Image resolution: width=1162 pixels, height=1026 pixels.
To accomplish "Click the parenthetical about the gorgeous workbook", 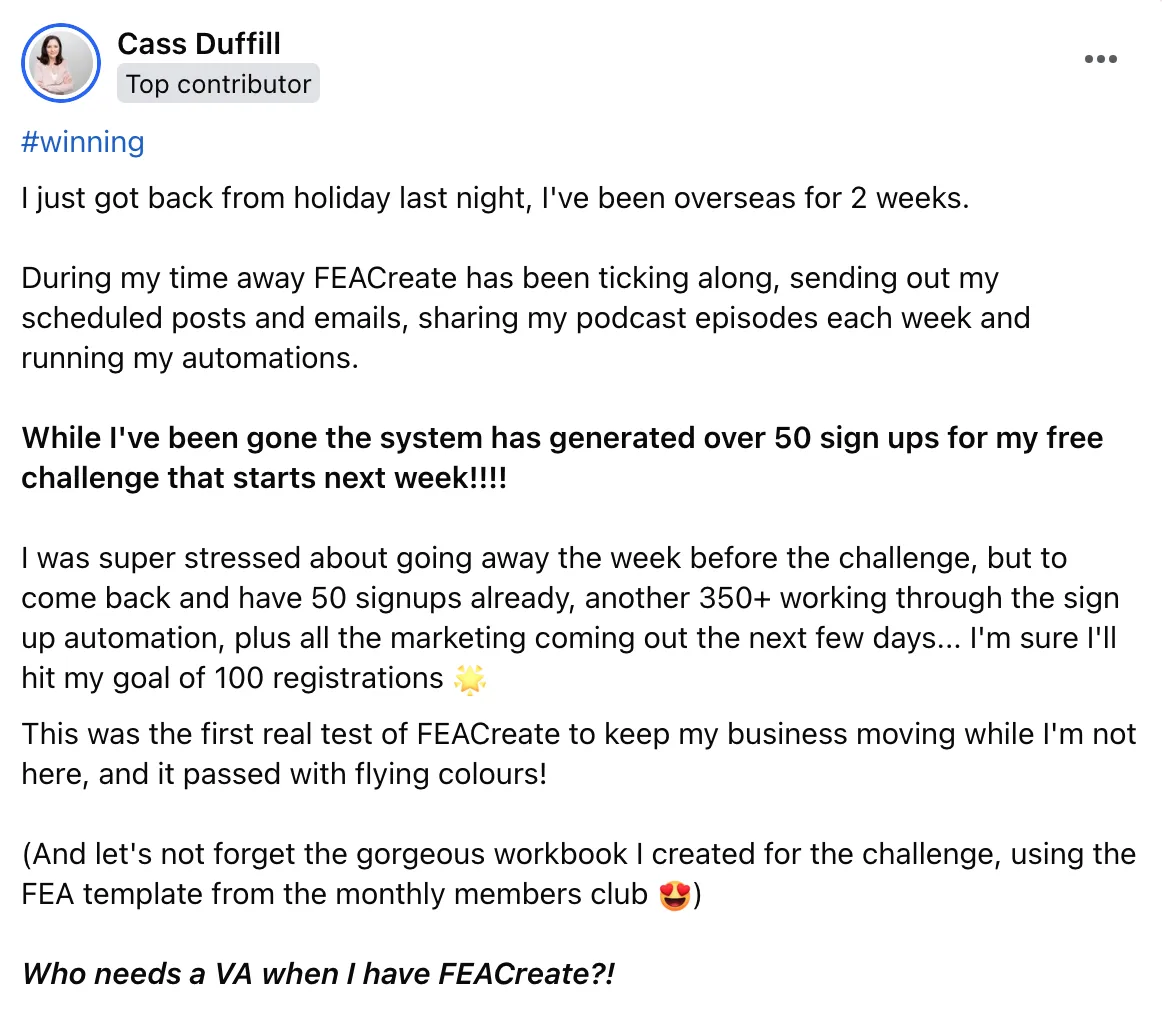I will pos(578,874).
